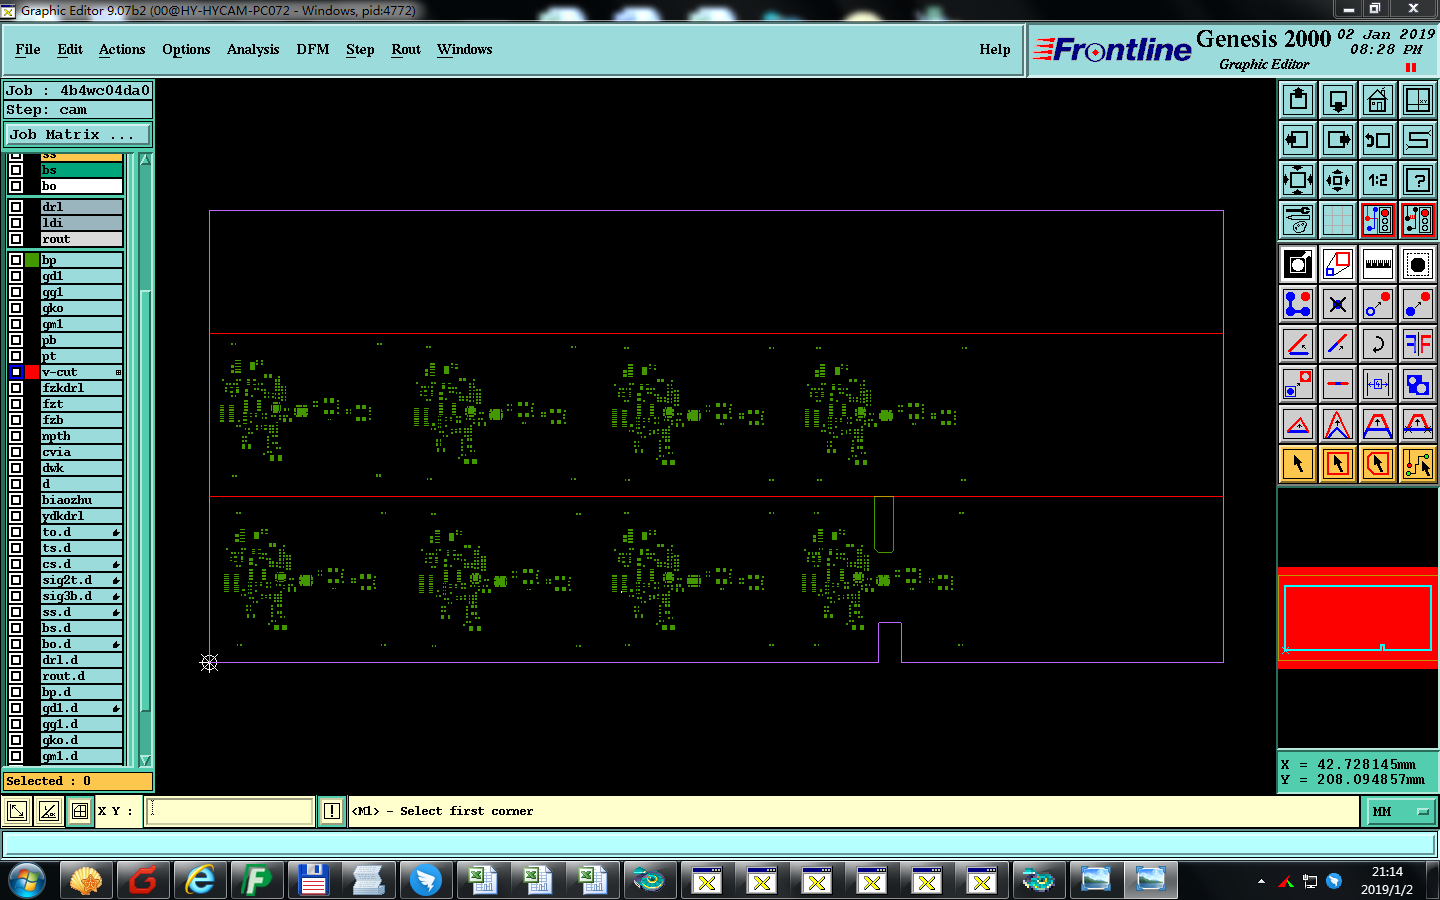
Task: Open the Options menu
Action: [x=186, y=49]
